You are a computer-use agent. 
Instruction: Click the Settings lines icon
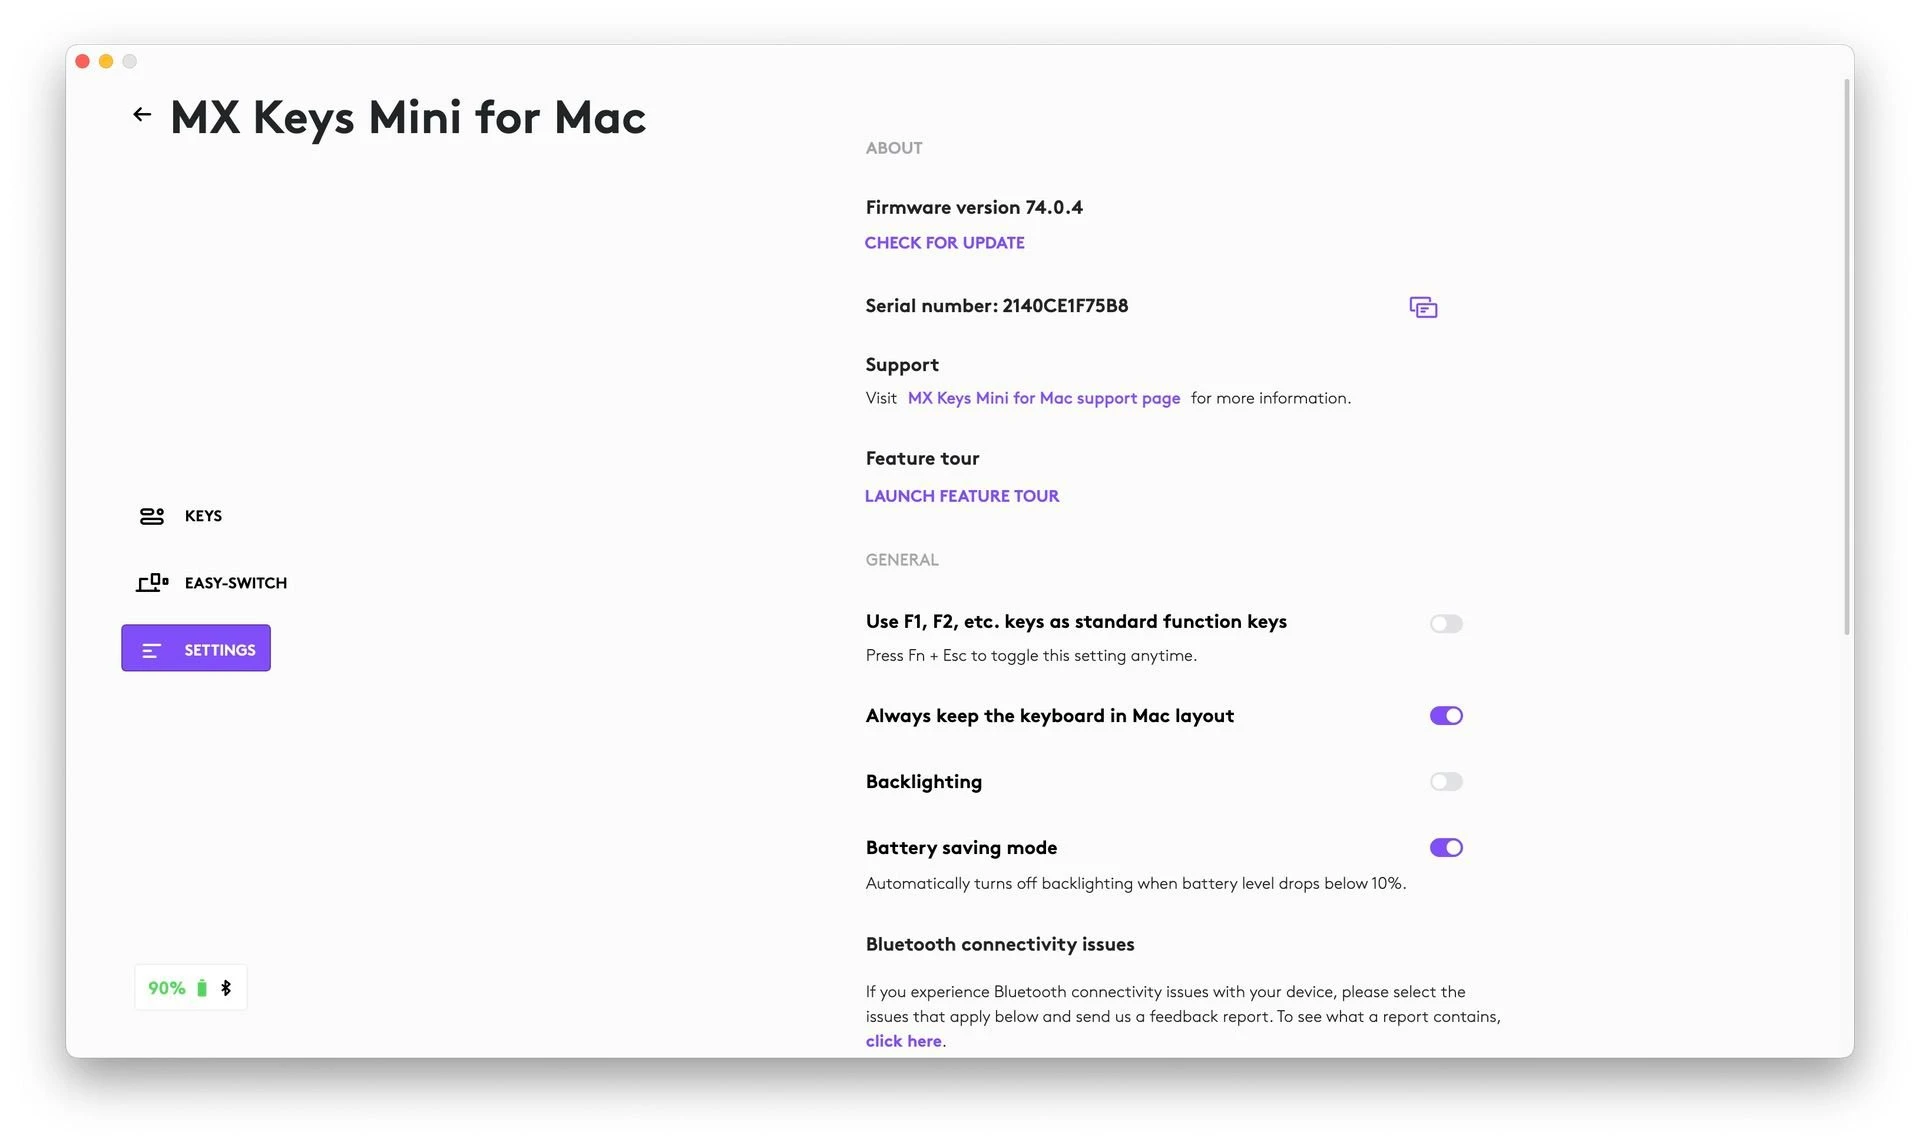point(152,650)
